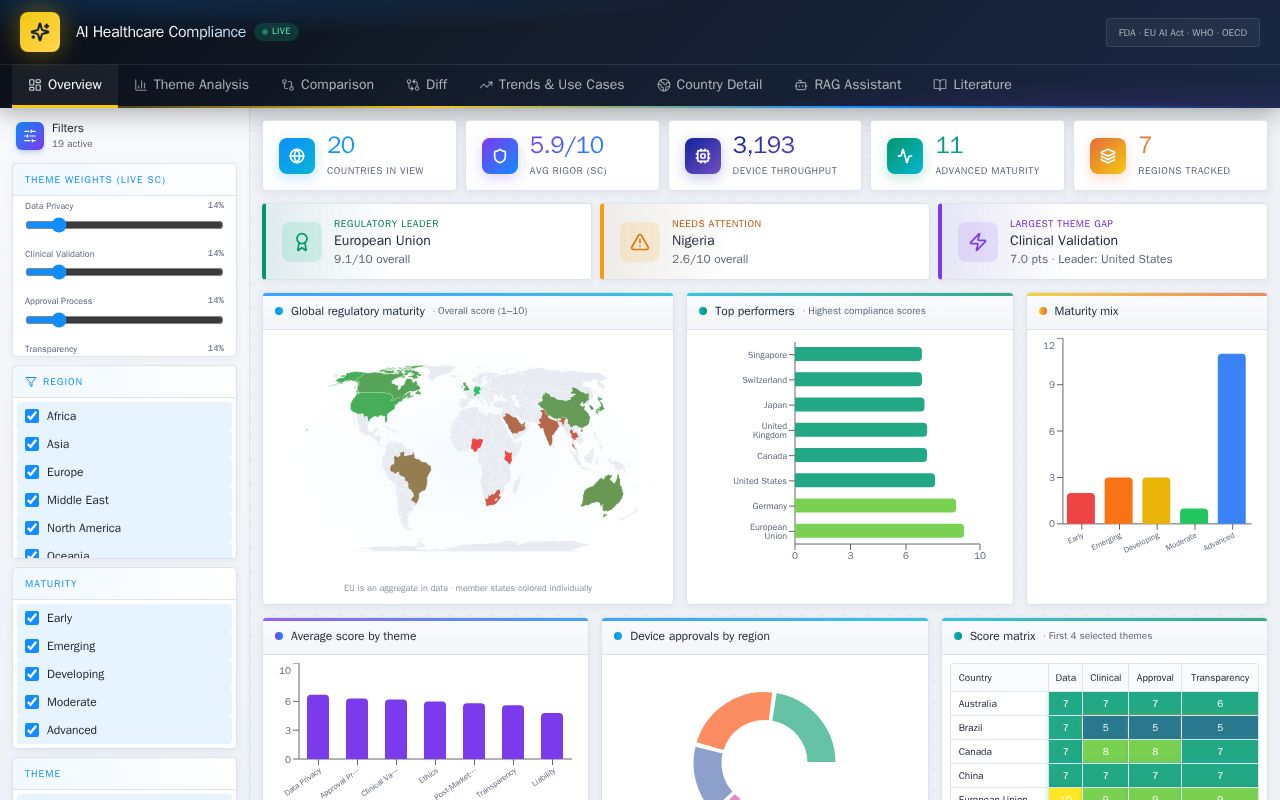Screen dimensions: 1280x800
Task: Click the funnel icon beside Region heading
Action: [31, 382]
